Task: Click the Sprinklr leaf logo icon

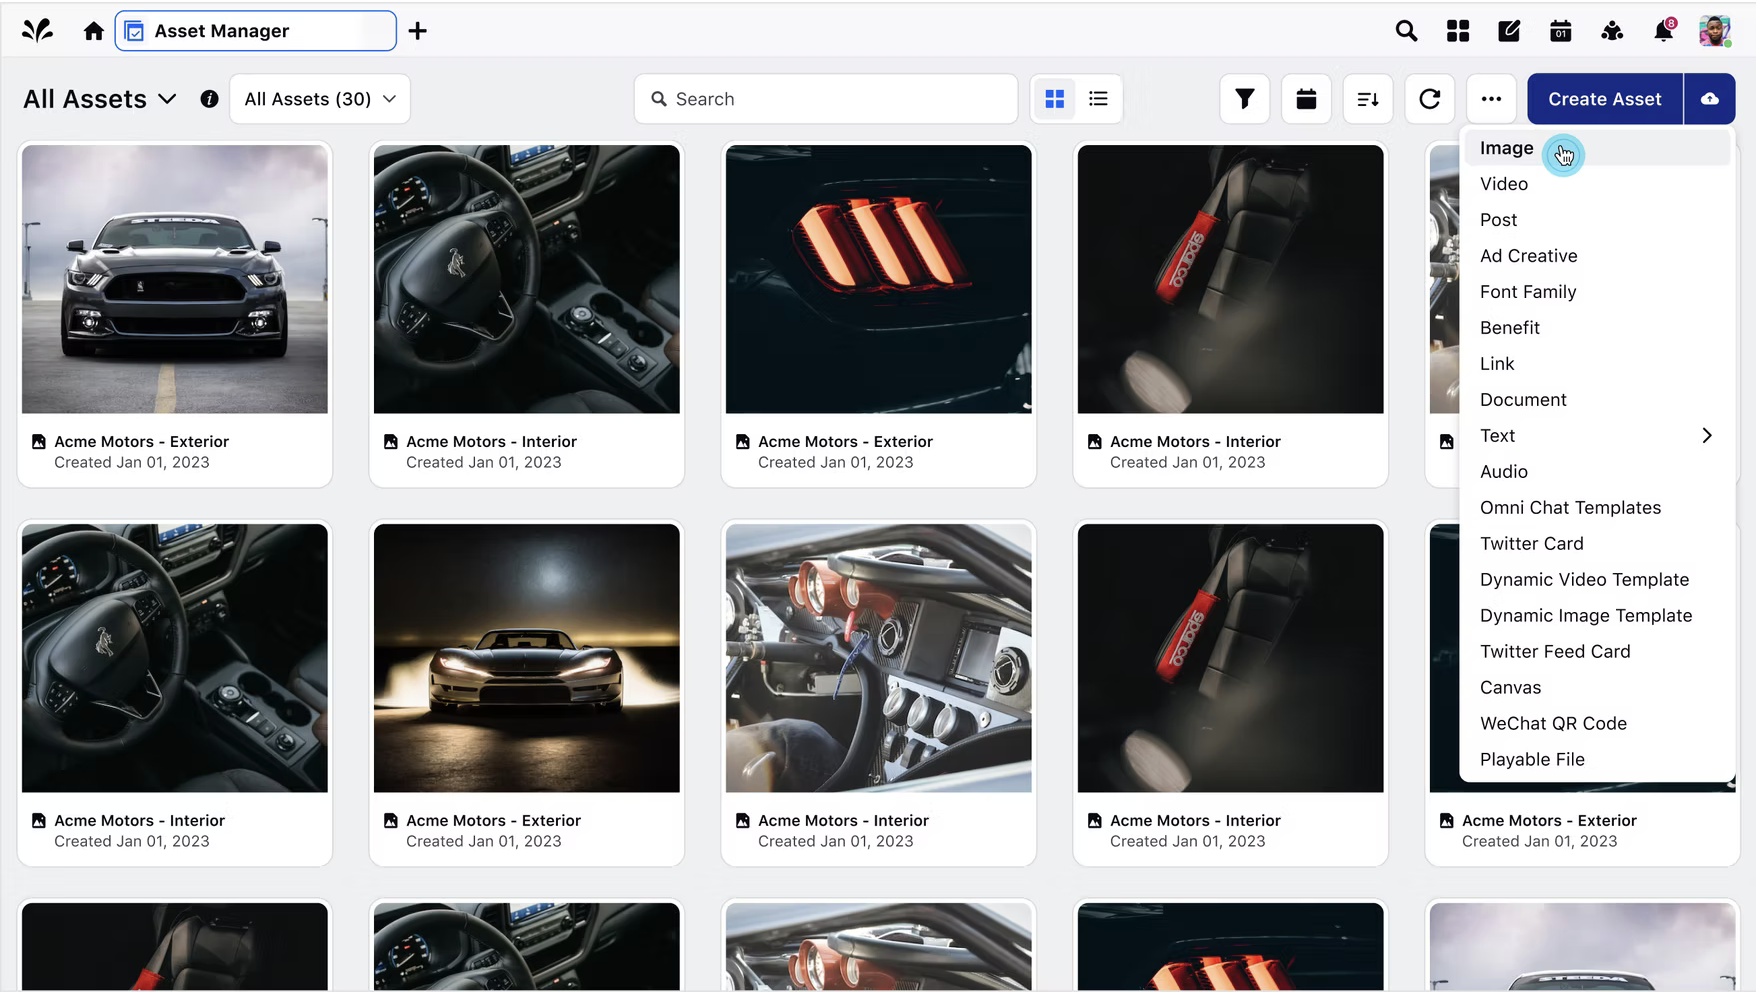Action: pos(37,31)
